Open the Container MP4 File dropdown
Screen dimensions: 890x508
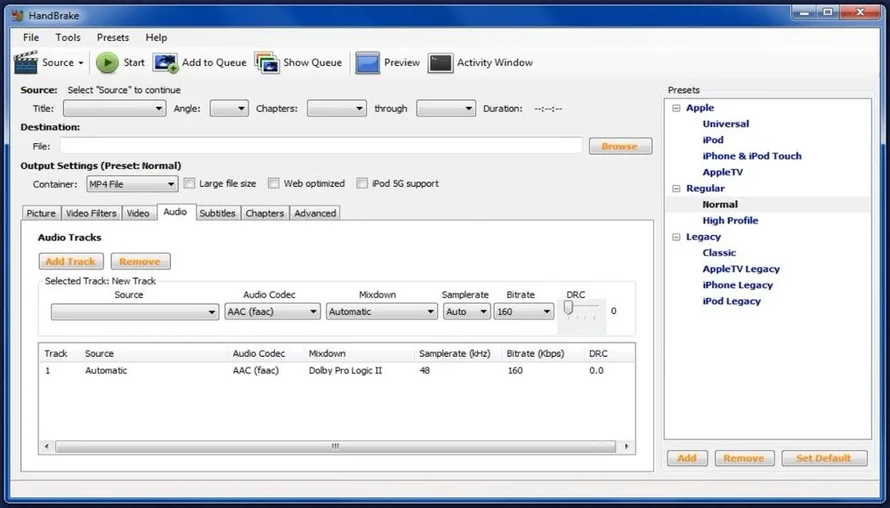click(x=132, y=184)
